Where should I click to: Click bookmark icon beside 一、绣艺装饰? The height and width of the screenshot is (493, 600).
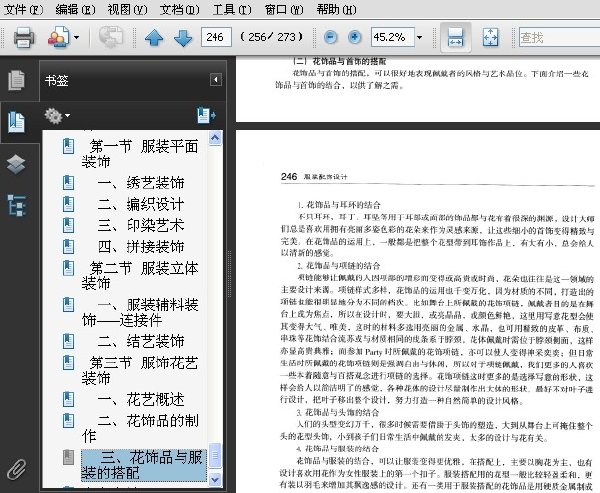click(x=68, y=183)
